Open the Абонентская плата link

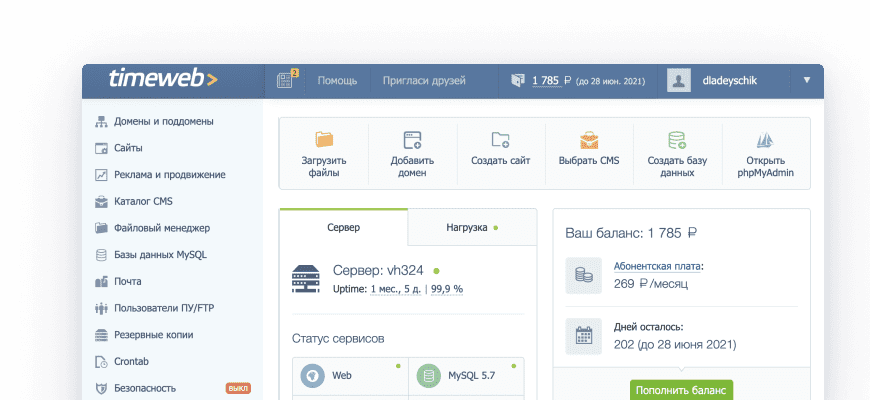coord(657,266)
